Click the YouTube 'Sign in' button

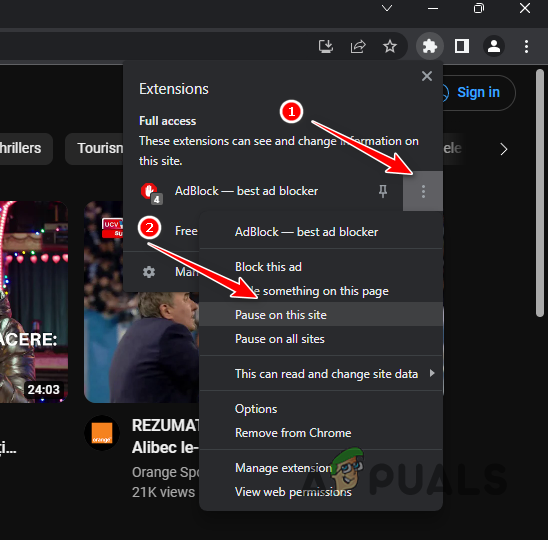point(478,93)
